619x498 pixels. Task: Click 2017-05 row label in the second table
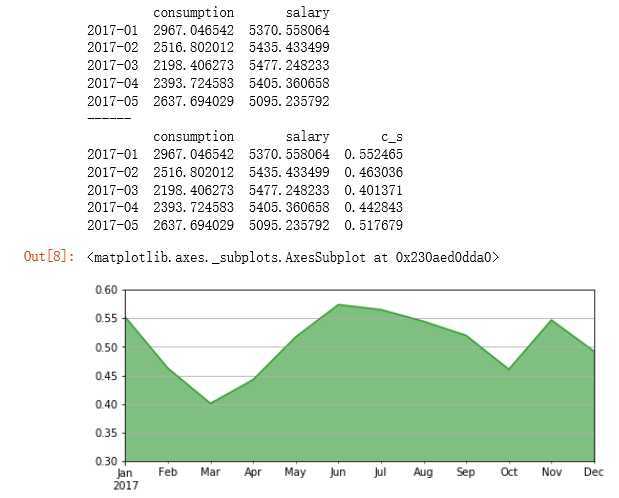coord(113,226)
